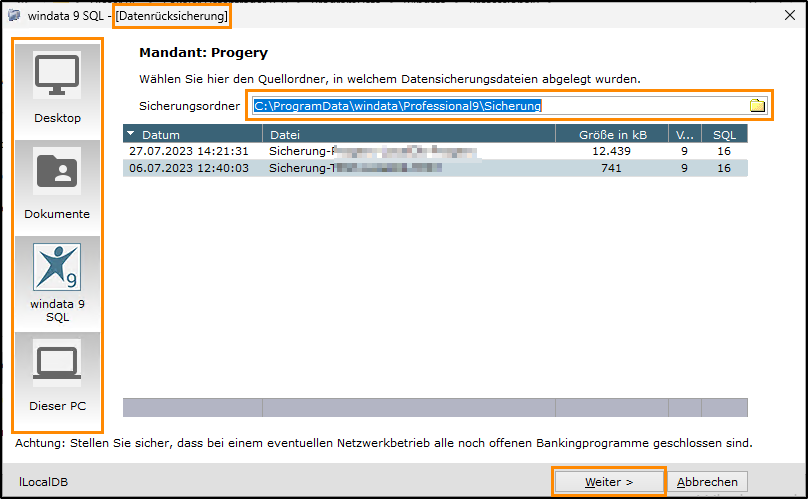
Task: Browse folder with yellow folder icon
Action: click(x=757, y=106)
